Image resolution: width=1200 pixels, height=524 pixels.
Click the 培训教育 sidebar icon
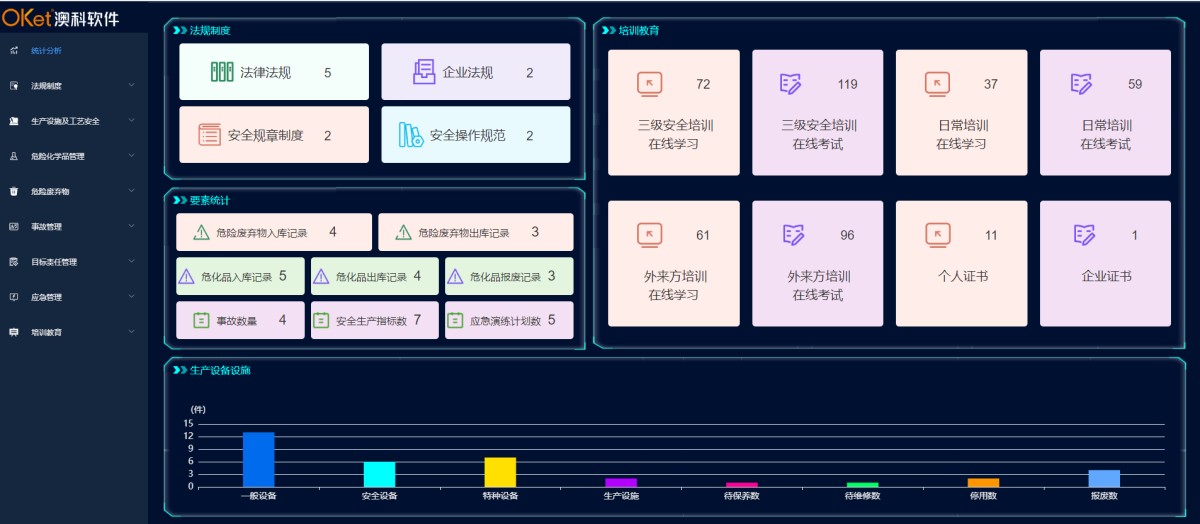point(13,332)
